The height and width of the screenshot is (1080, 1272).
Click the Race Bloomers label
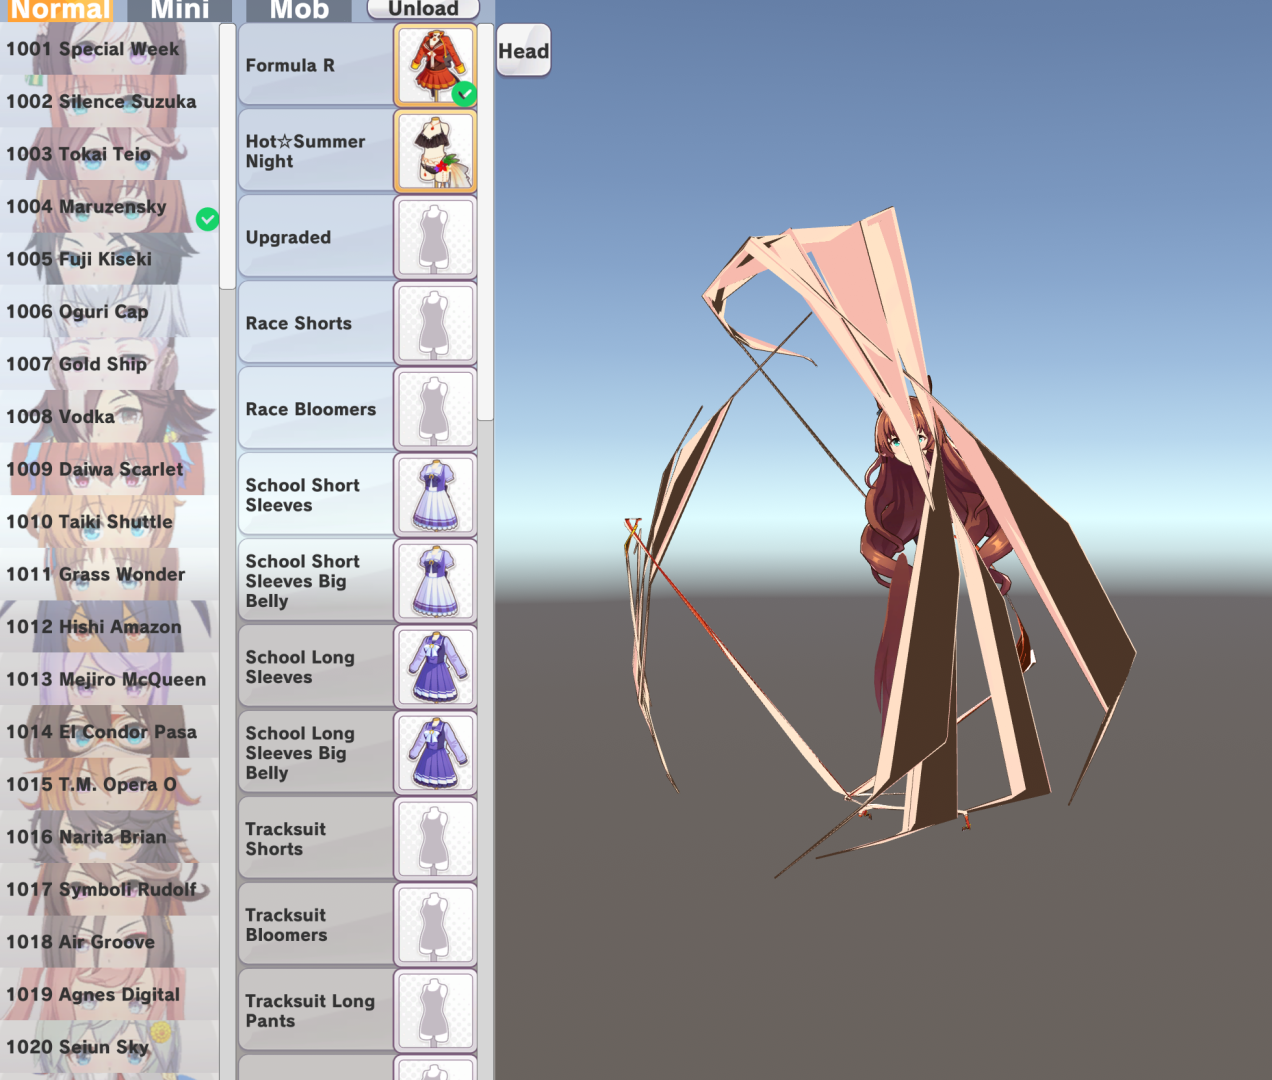click(x=311, y=409)
